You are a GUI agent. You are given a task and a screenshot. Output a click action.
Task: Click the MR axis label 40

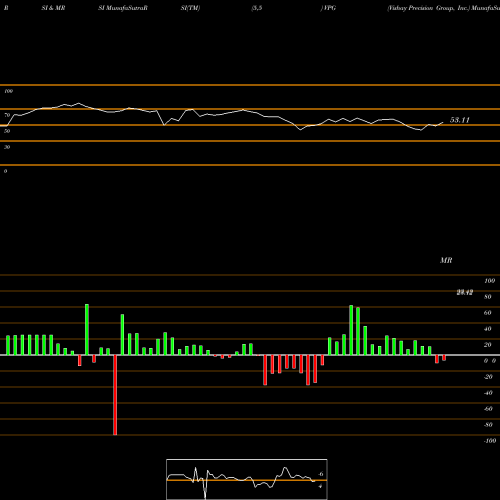(x=488, y=329)
